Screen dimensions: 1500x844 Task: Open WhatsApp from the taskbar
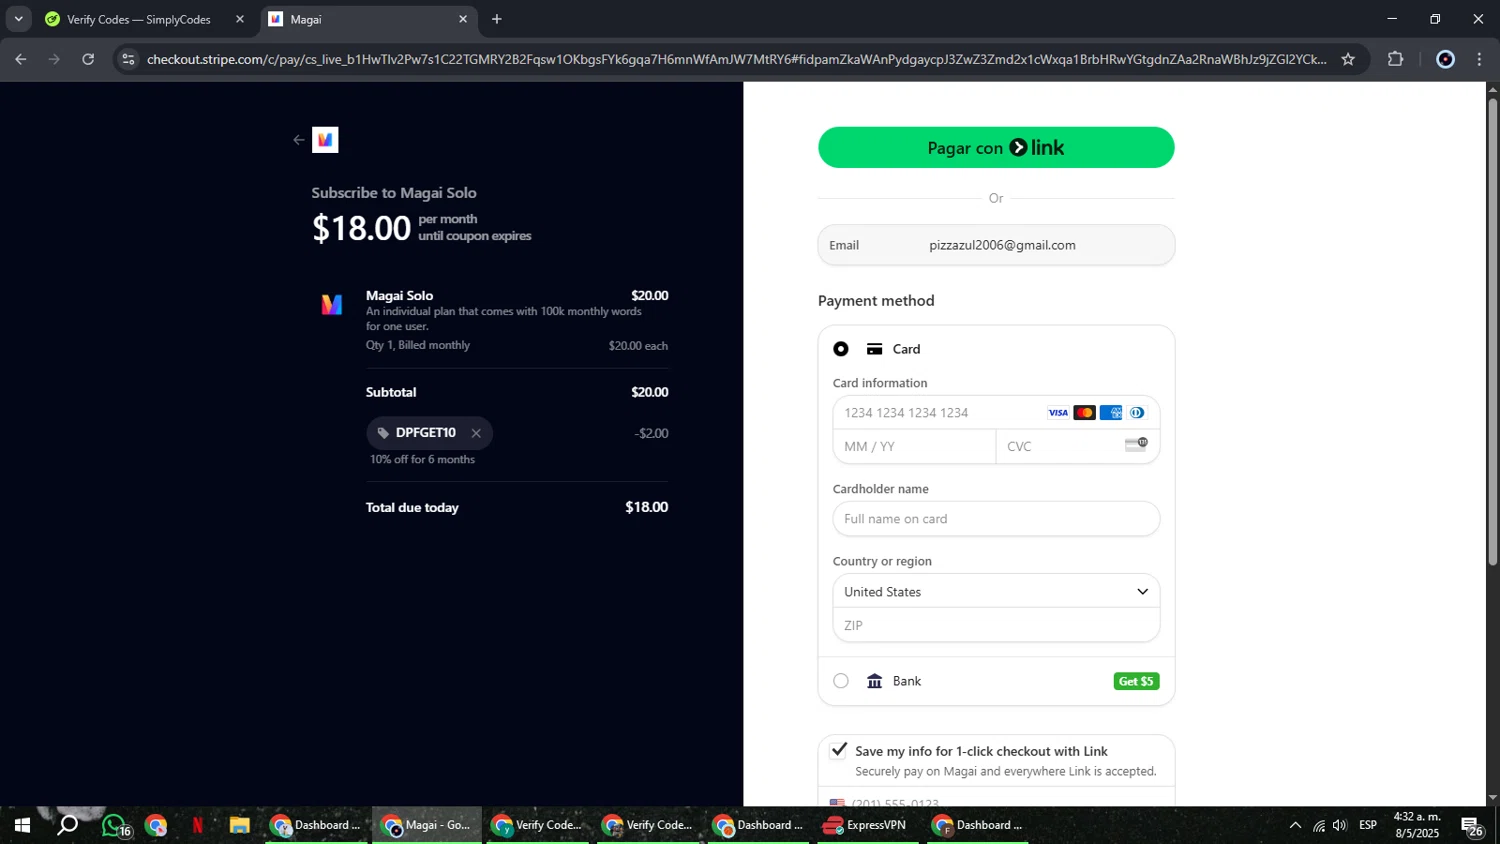coord(114,825)
